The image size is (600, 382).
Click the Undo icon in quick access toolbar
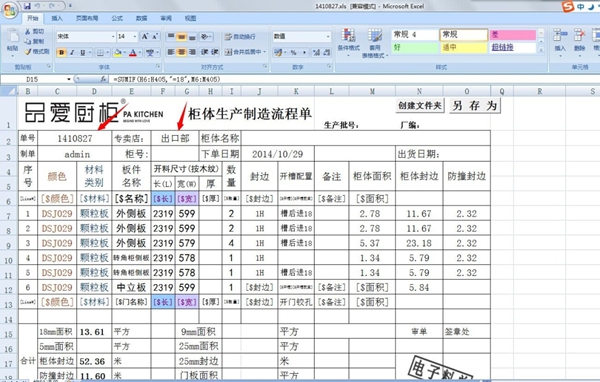tap(38, 6)
